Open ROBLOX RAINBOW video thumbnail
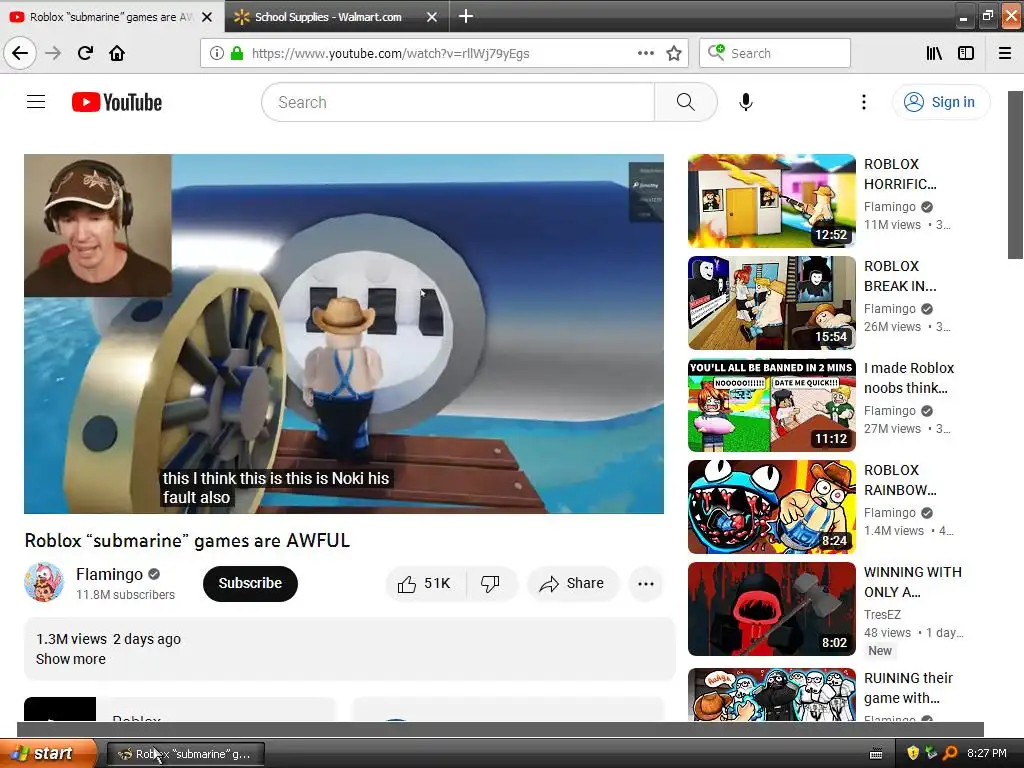 click(x=771, y=506)
